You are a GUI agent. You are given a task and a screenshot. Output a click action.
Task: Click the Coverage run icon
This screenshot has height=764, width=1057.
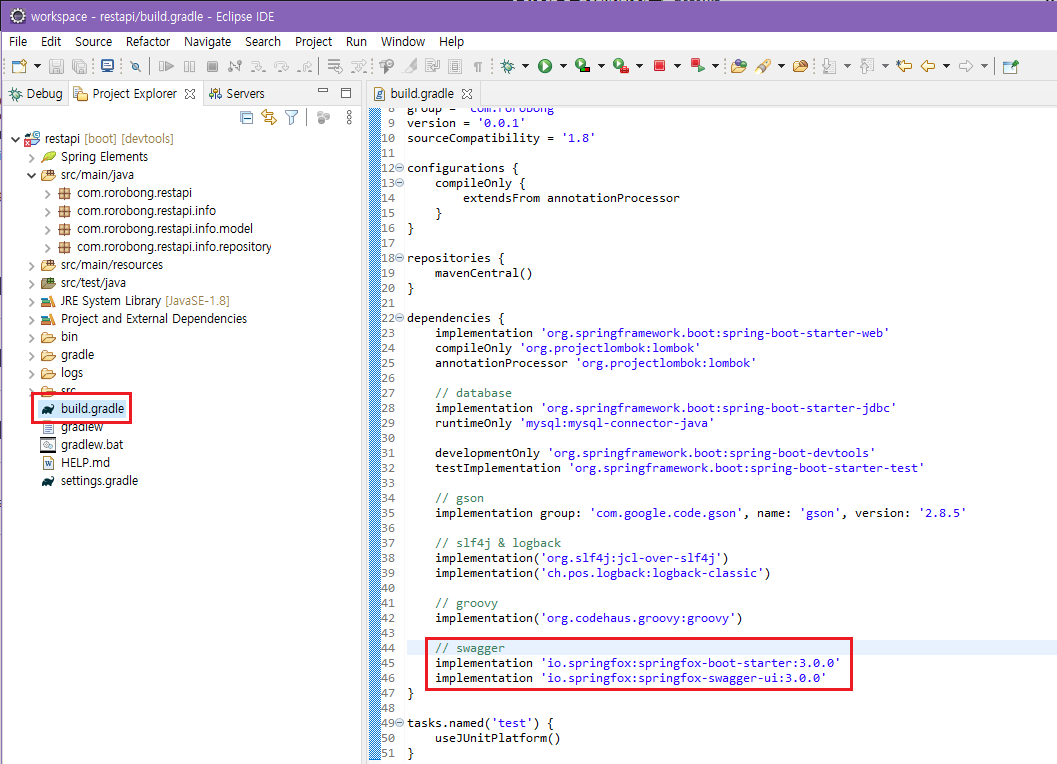[x=582, y=66]
